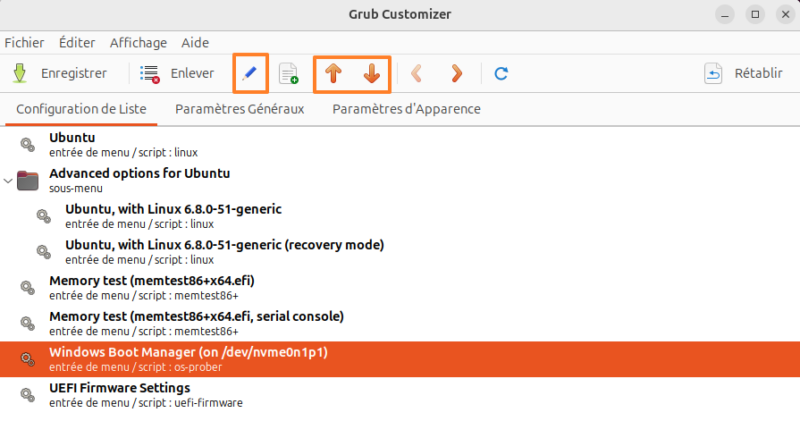The height and width of the screenshot is (421, 800).
Task: Switch to Paramètres Généraux tab
Action: 239,109
